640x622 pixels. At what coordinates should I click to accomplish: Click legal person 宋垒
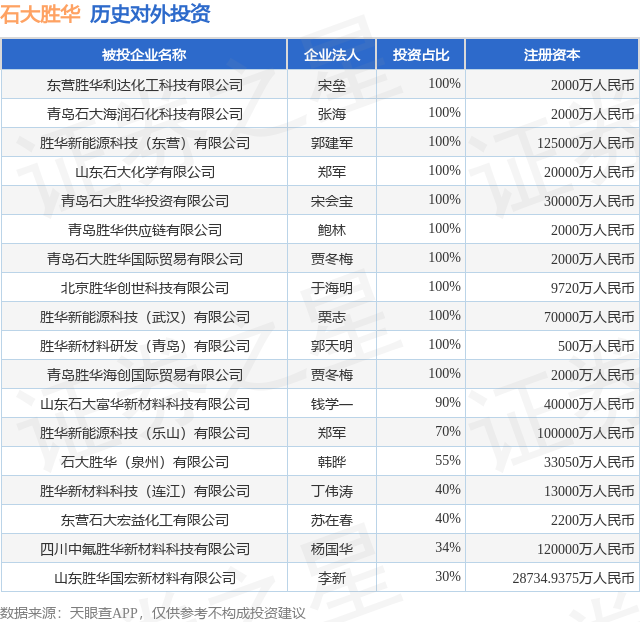coord(331,85)
